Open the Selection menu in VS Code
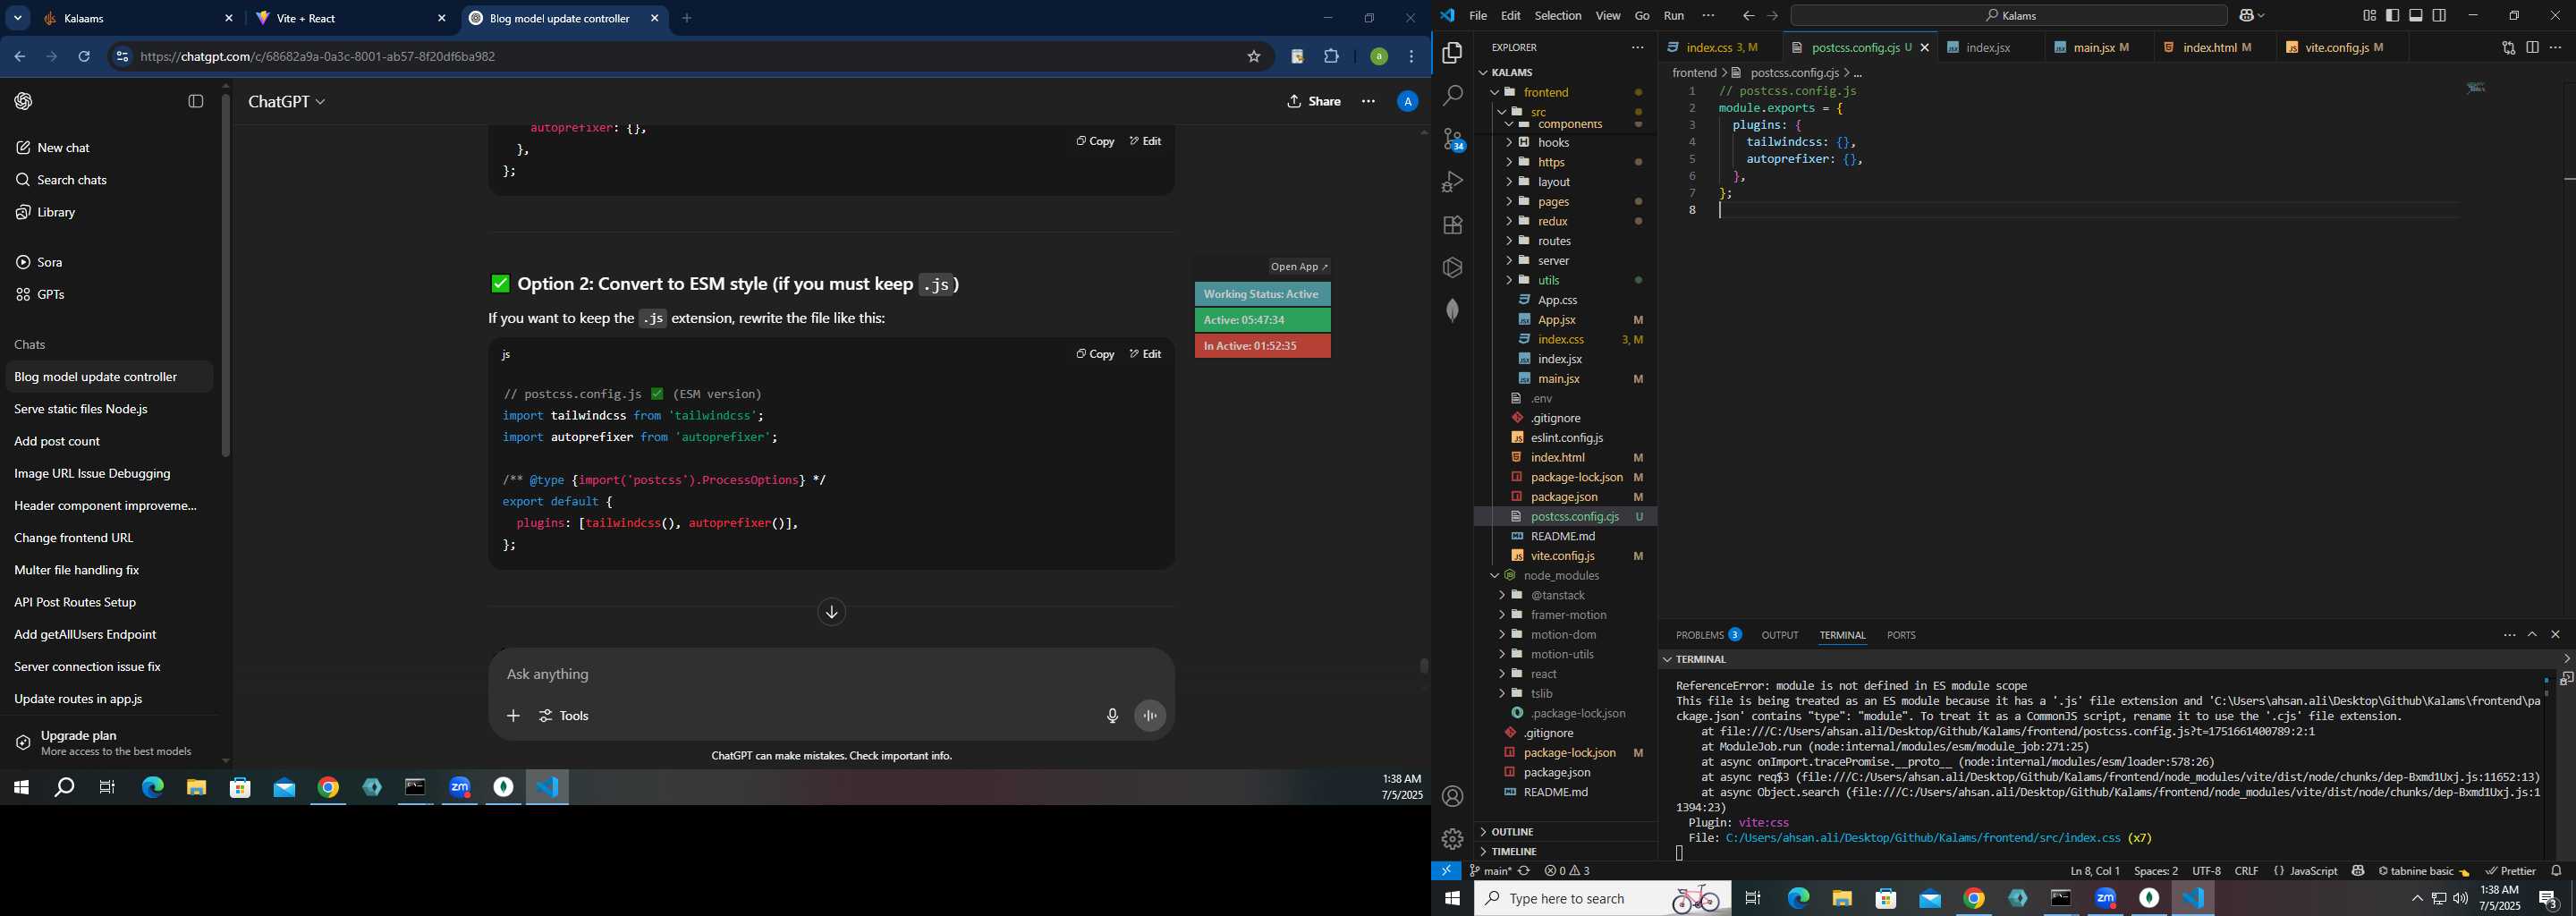Viewport: 2576px width, 916px height. pos(1558,16)
